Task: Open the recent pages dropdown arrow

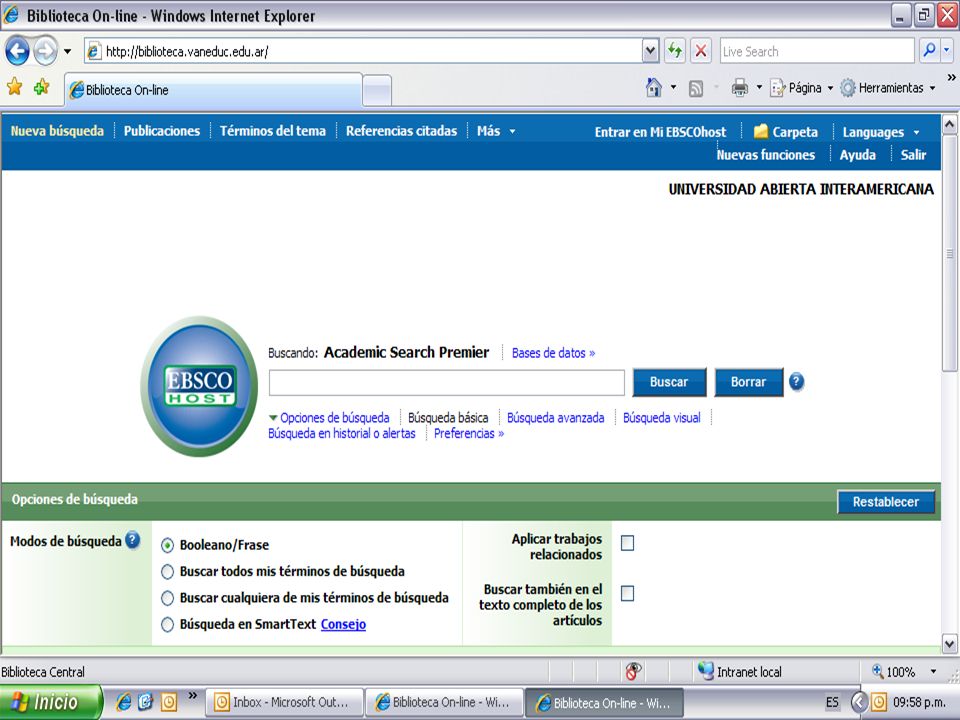Action: click(x=67, y=51)
